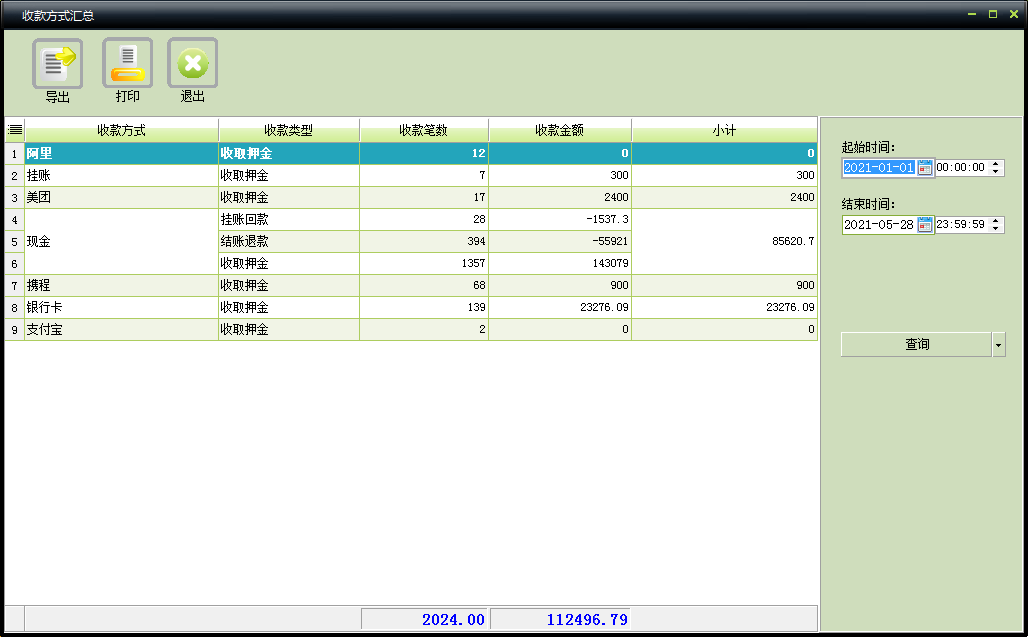Open the end date calendar picker

(x=925, y=225)
